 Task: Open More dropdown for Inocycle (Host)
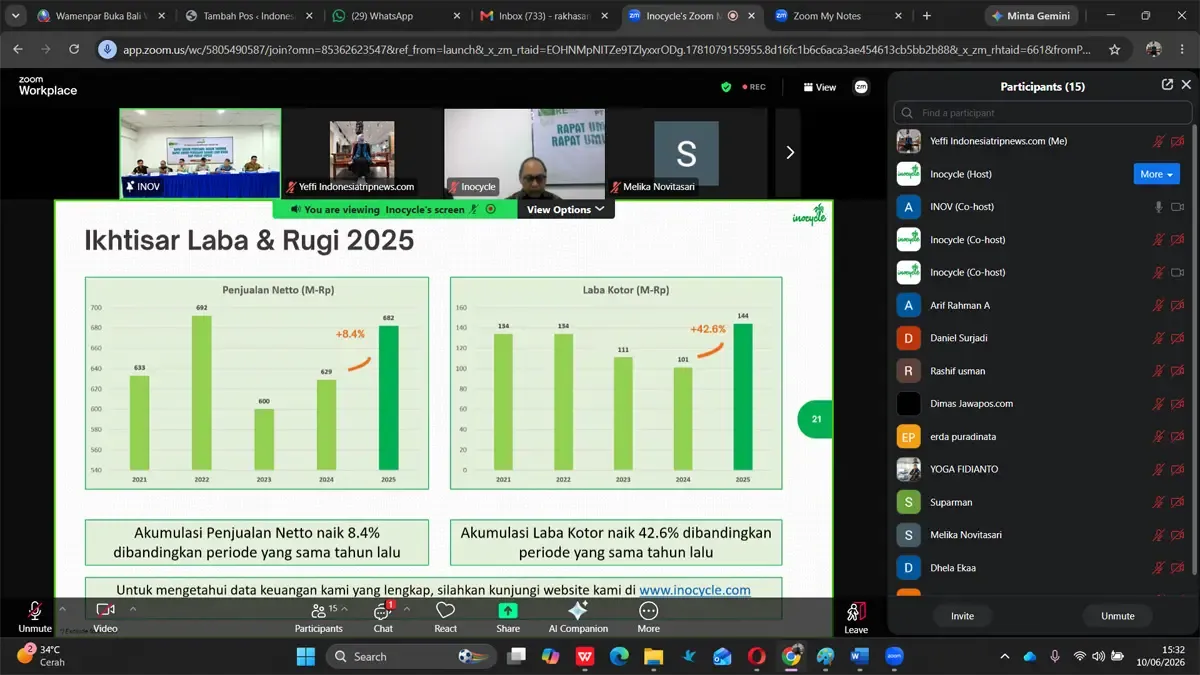[1157, 174]
